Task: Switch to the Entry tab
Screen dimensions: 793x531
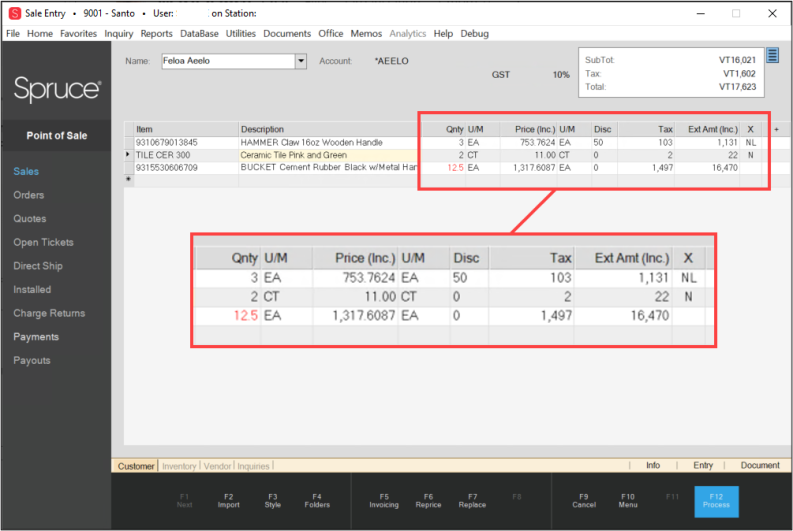Action: pos(703,465)
